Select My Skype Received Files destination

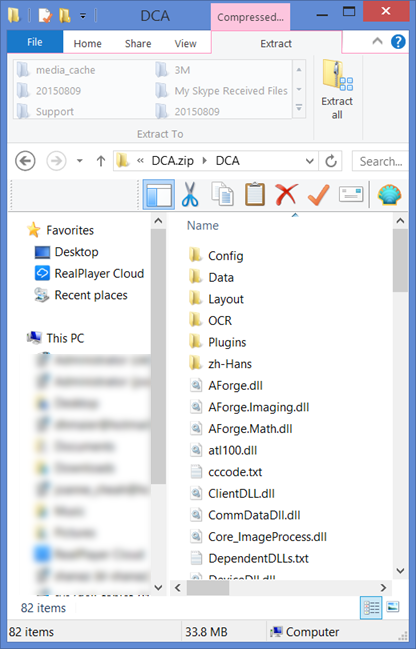(x=222, y=91)
